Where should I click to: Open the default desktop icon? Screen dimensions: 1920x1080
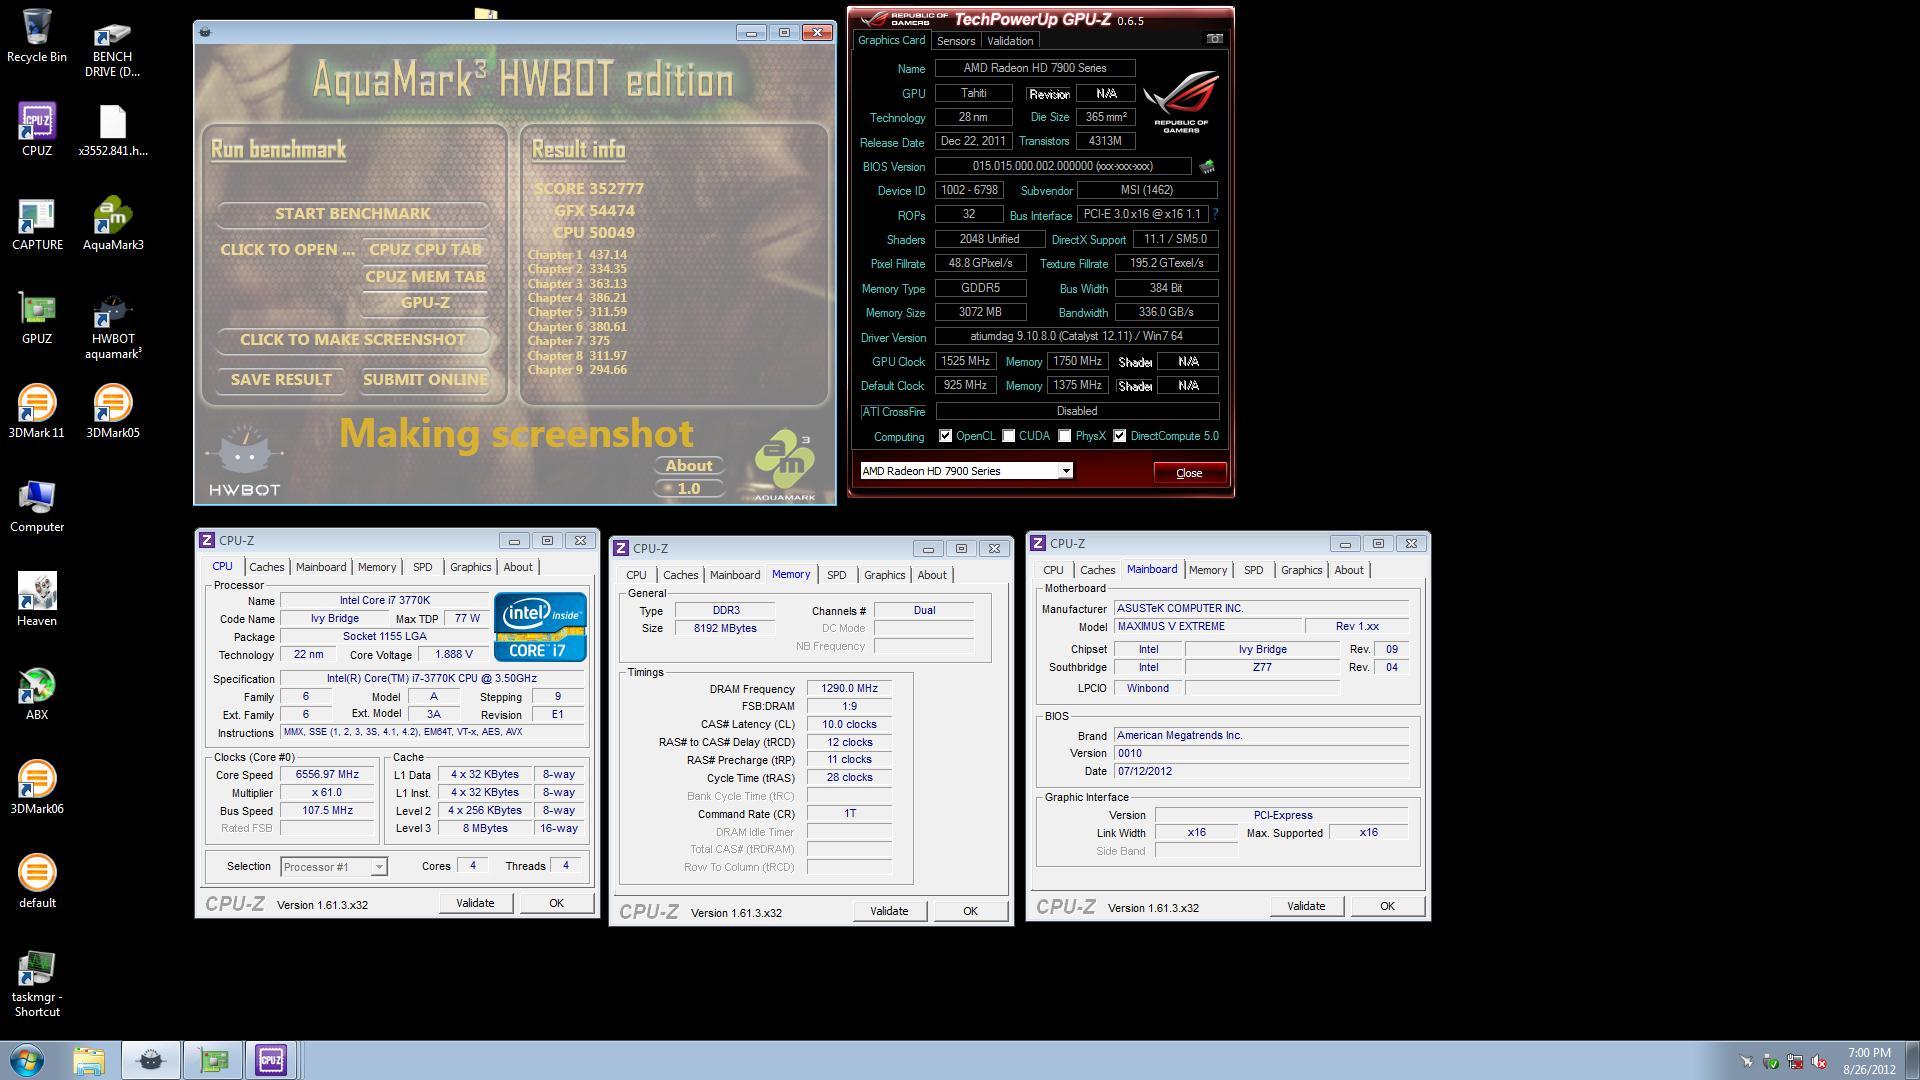37,881
